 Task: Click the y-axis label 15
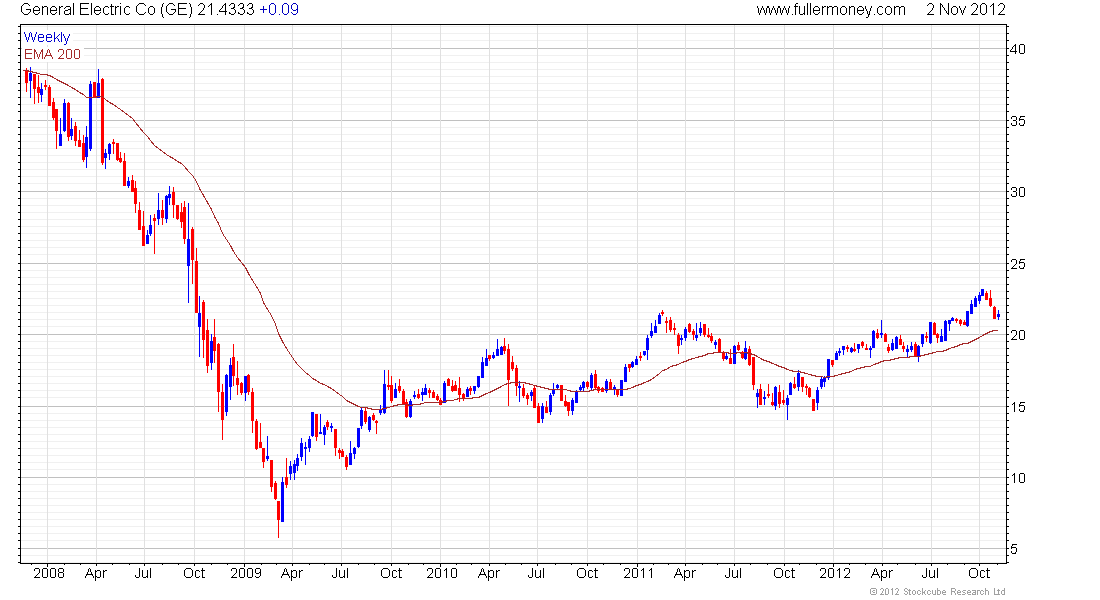coord(1017,407)
